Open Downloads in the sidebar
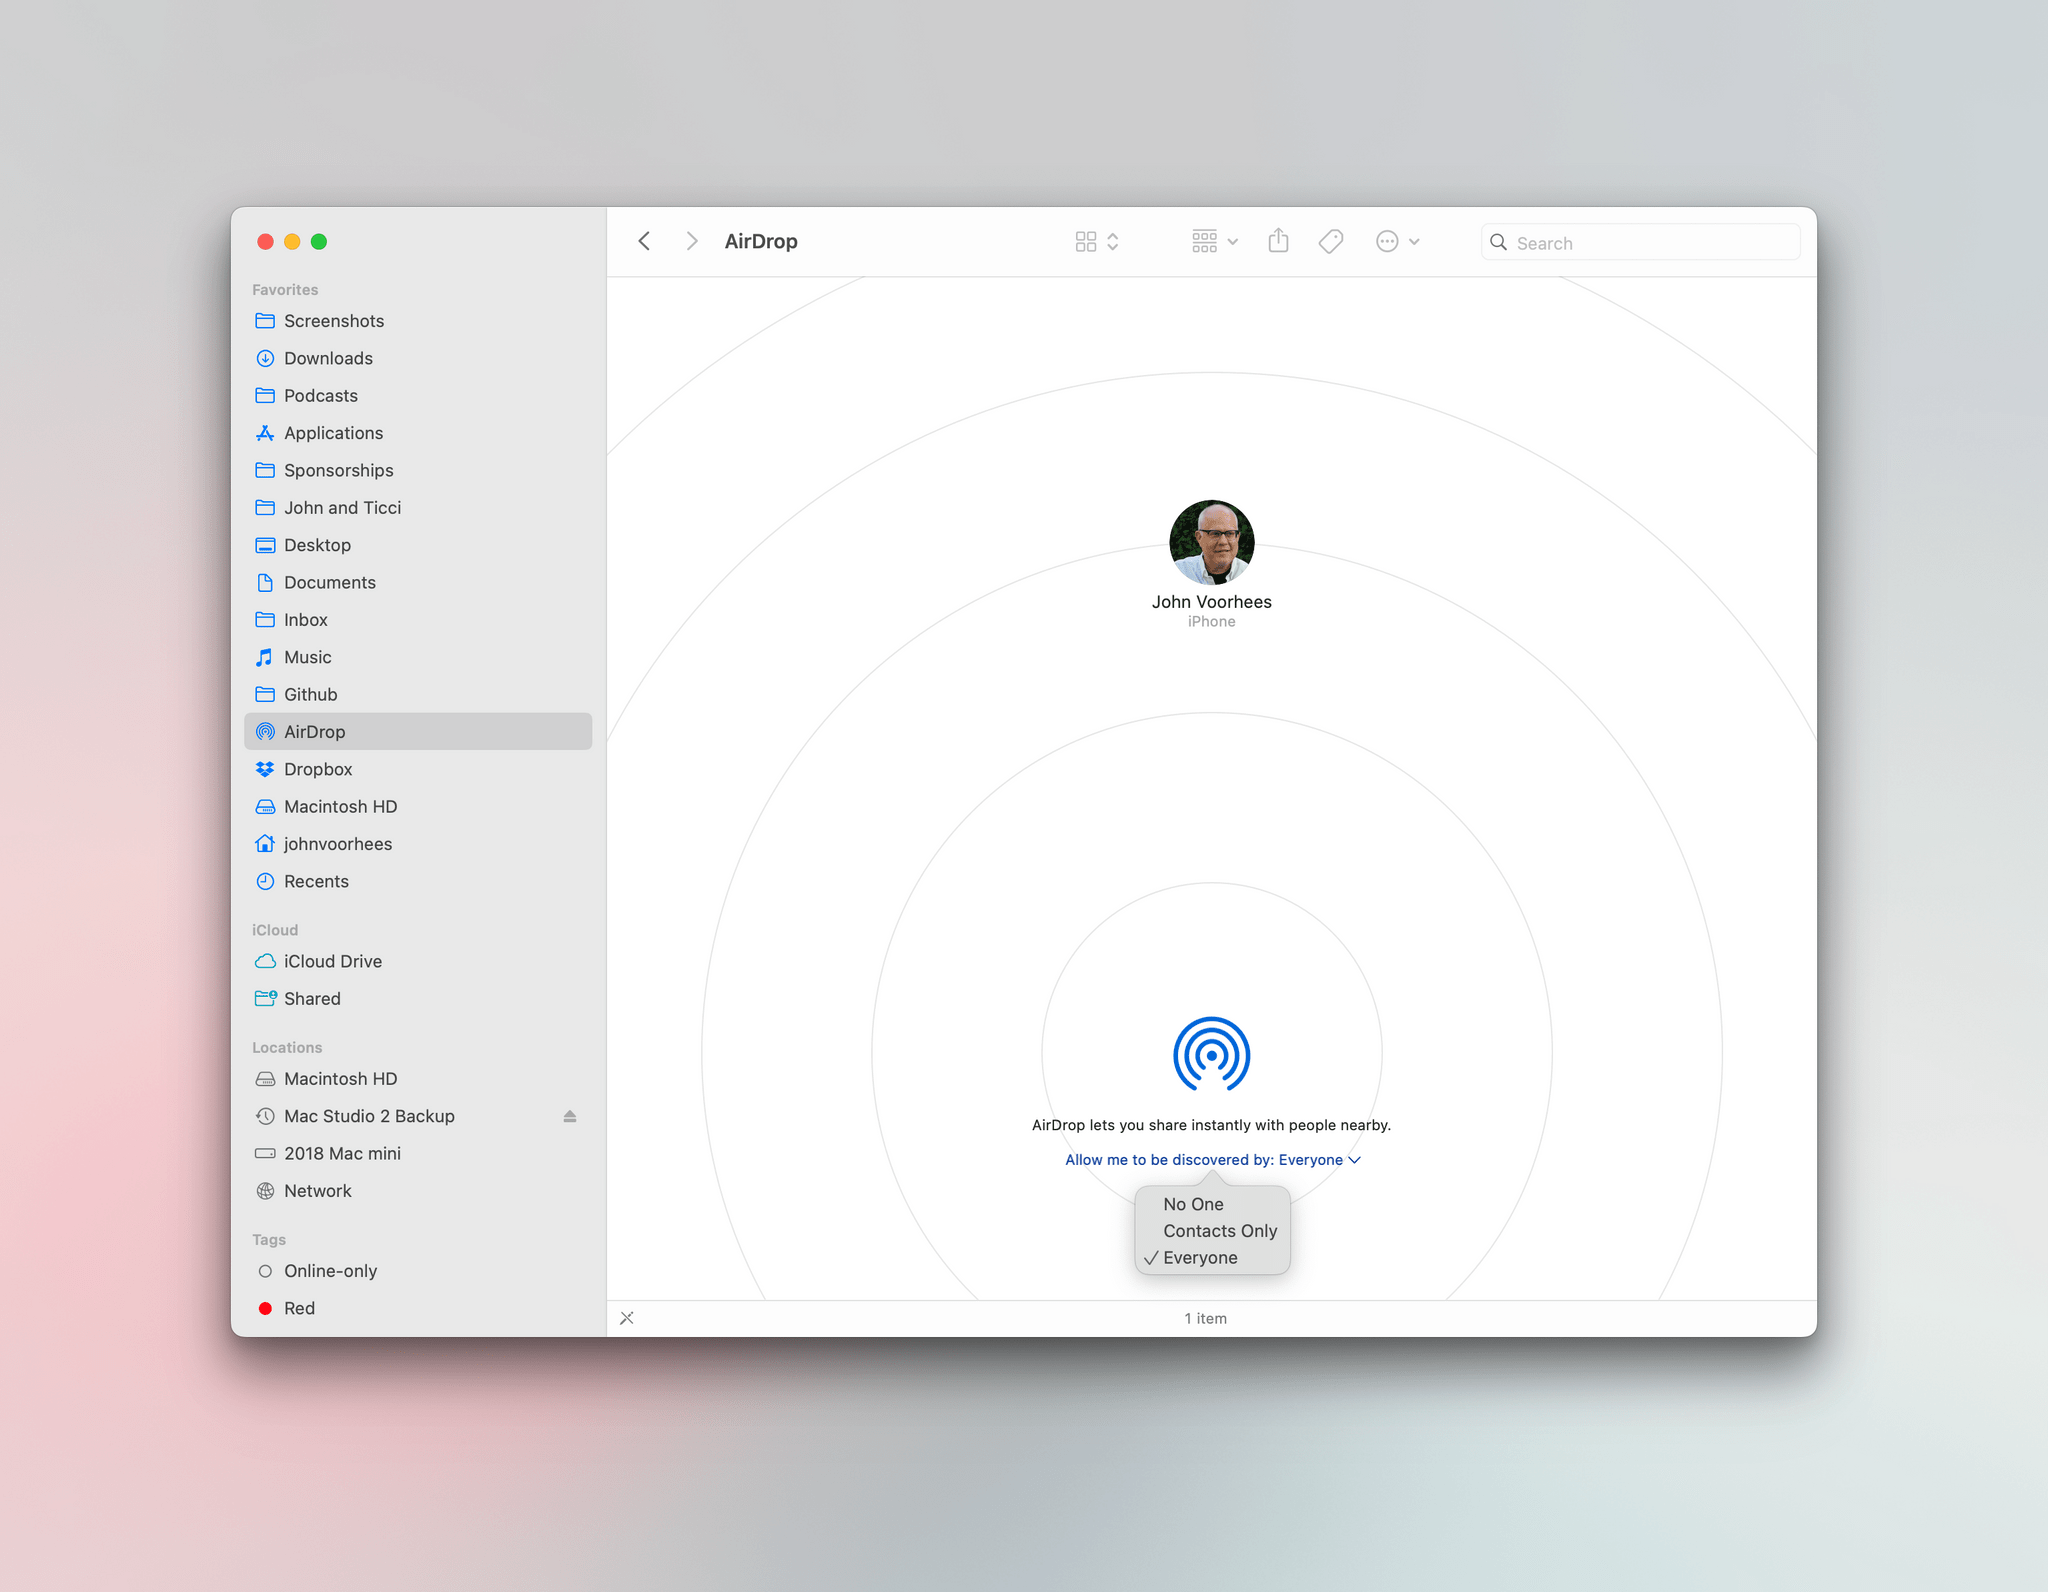Screen dimensions: 2048x1592 coord(418,358)
